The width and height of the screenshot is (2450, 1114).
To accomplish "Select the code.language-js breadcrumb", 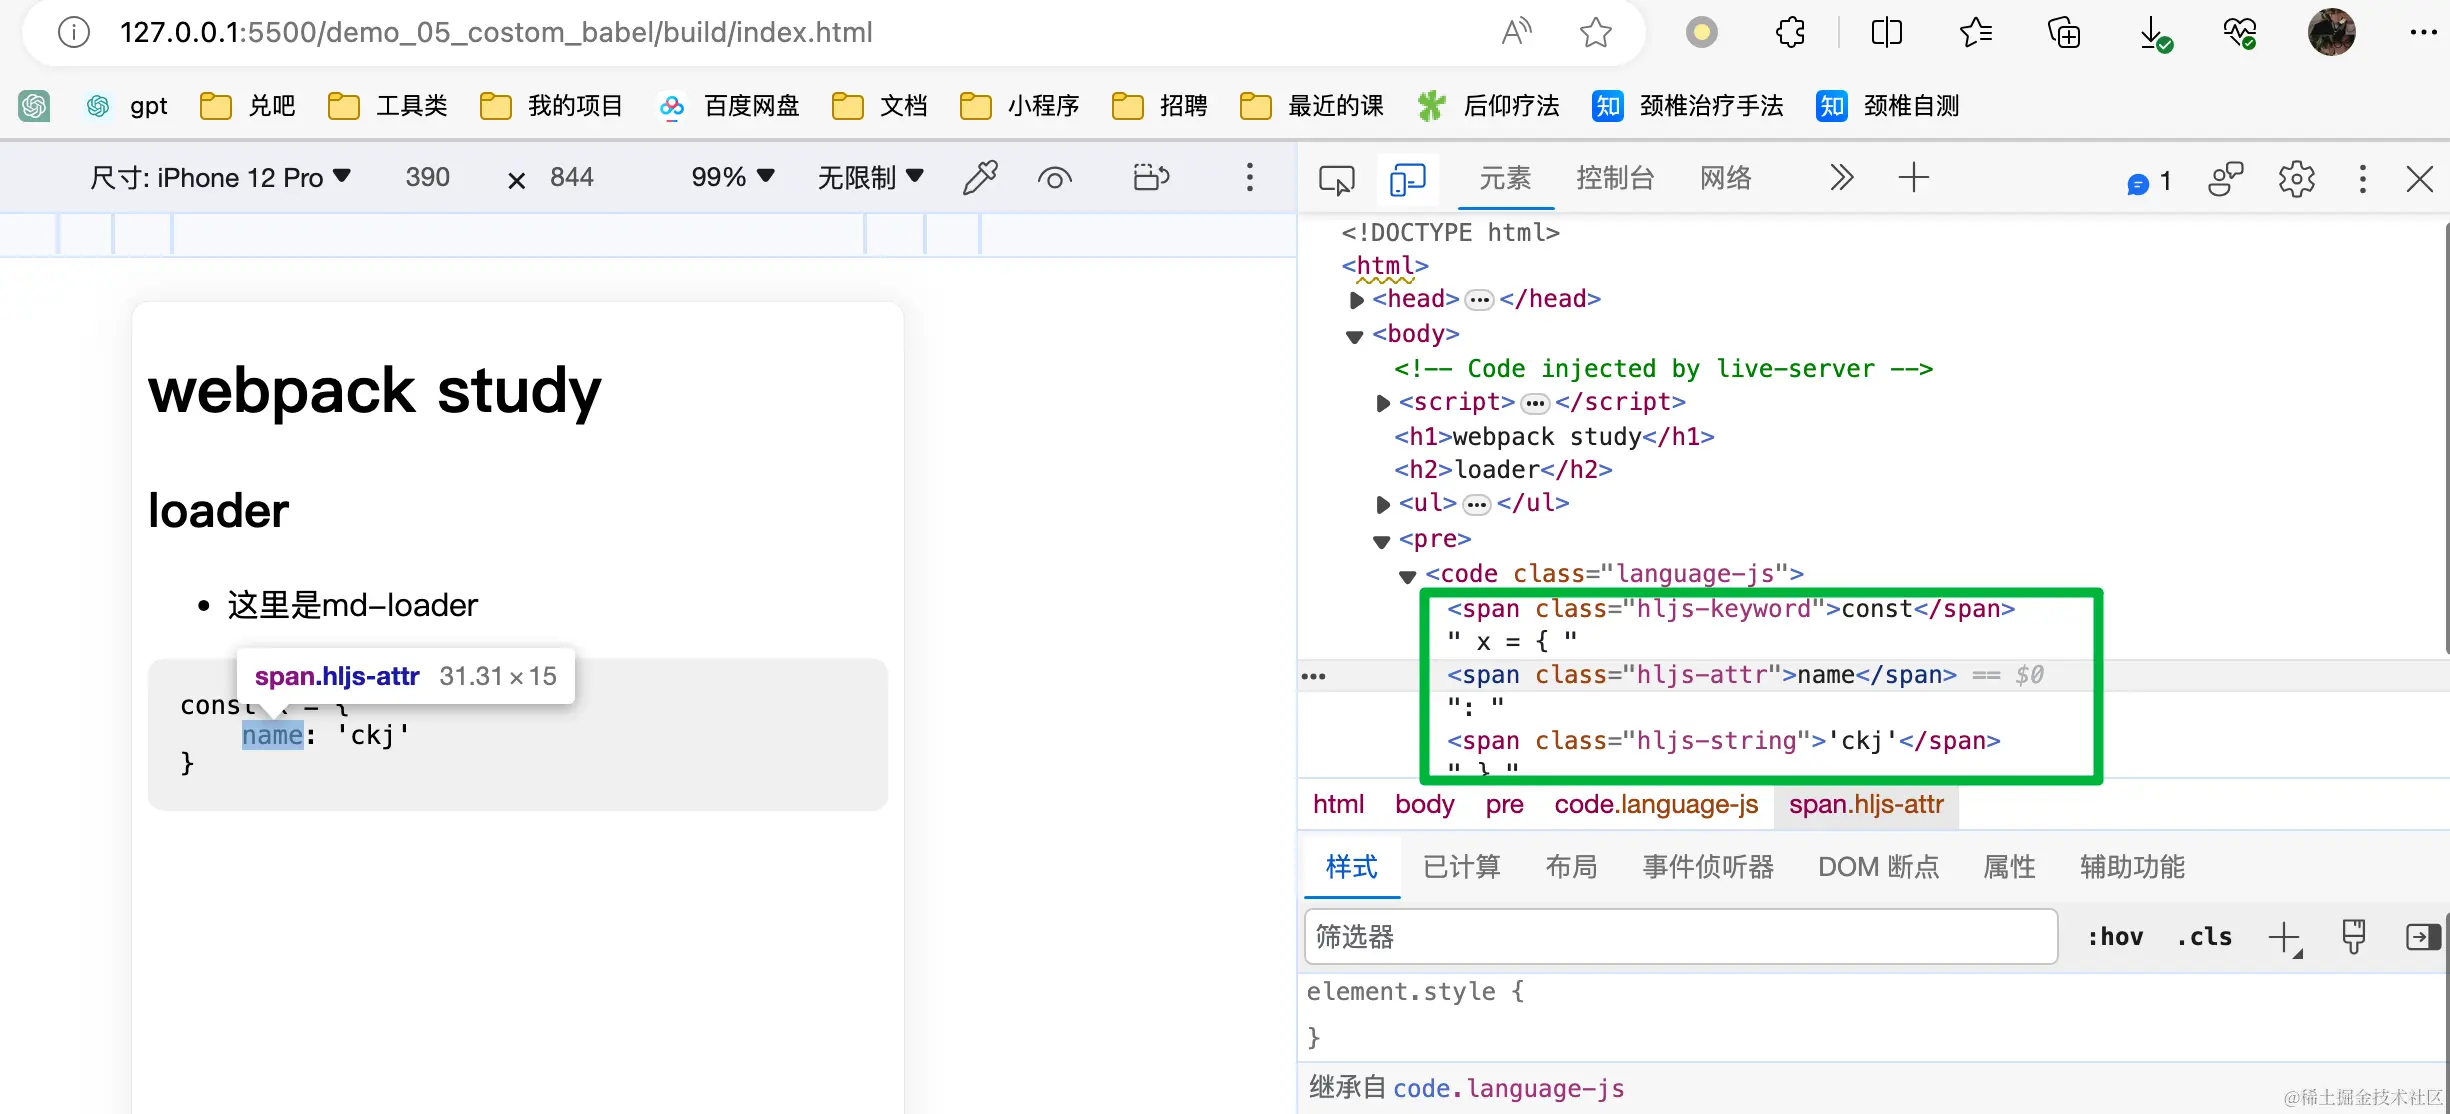I will pyautogui.click(x=1656, y=804).
